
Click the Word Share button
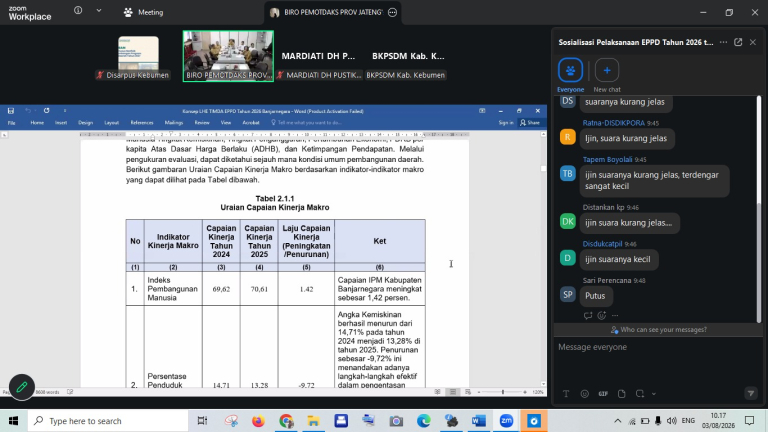point(530,123)
